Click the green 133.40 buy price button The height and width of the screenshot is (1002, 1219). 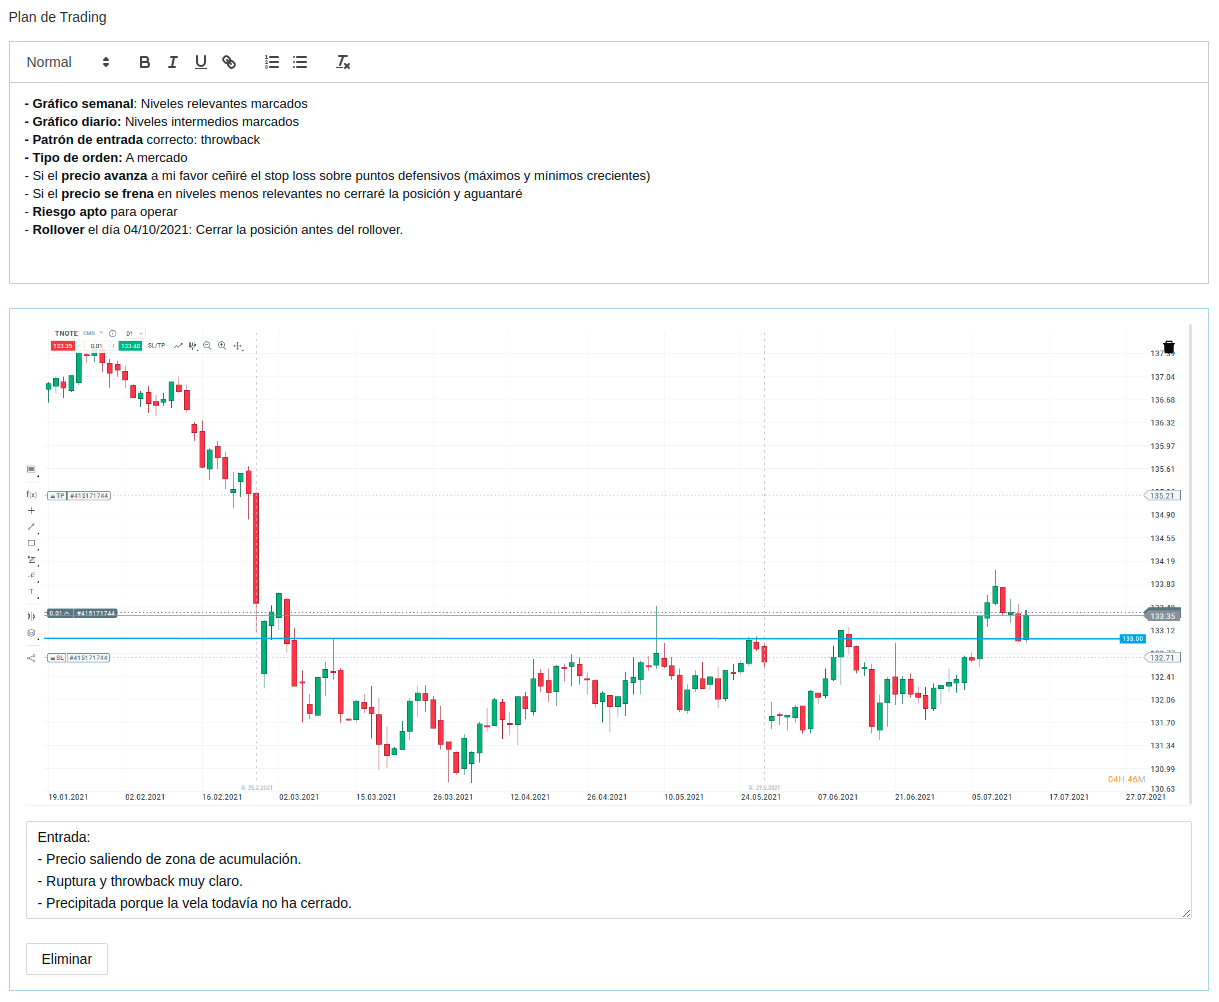click(x=130, y=346)
